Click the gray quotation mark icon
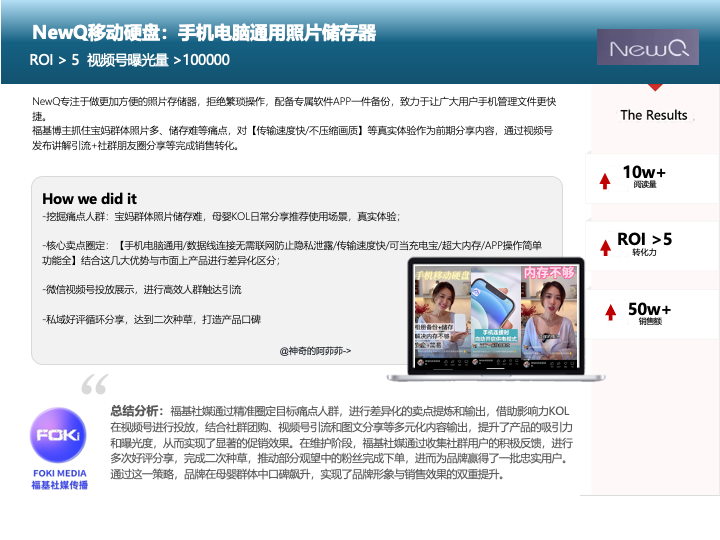720x540 pixels. [95, 384]
